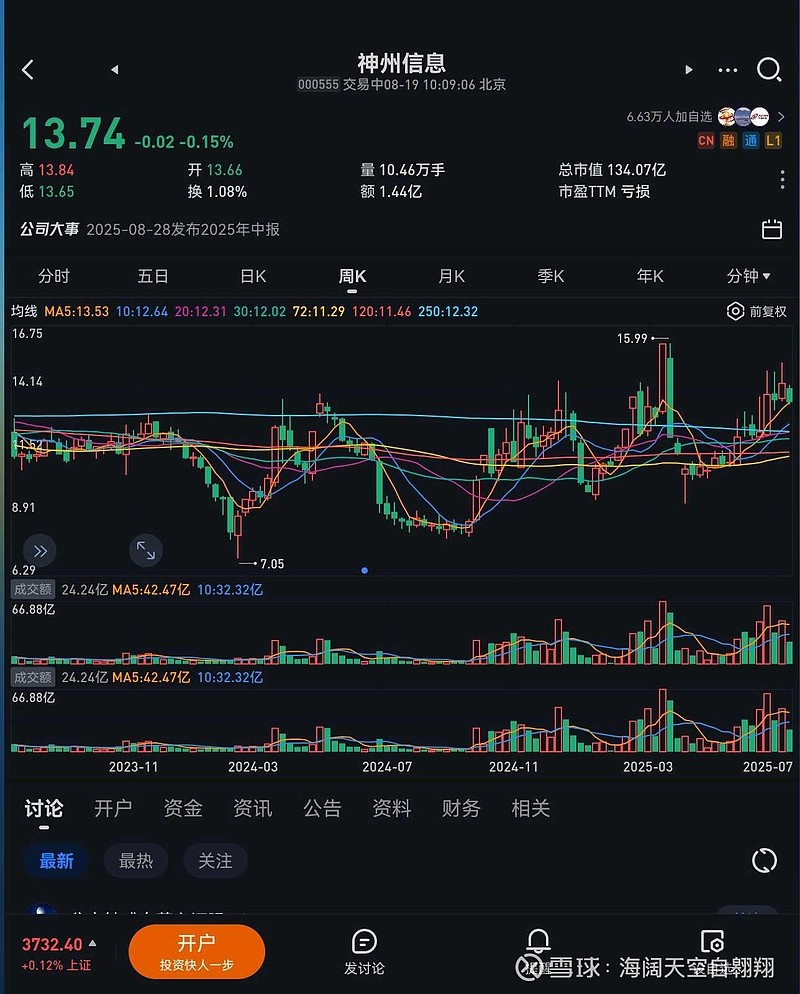Viewport: 800px width, 994px height.
Task: Tap the 发讨论 speech bubble icon
Action: (364, 942)
